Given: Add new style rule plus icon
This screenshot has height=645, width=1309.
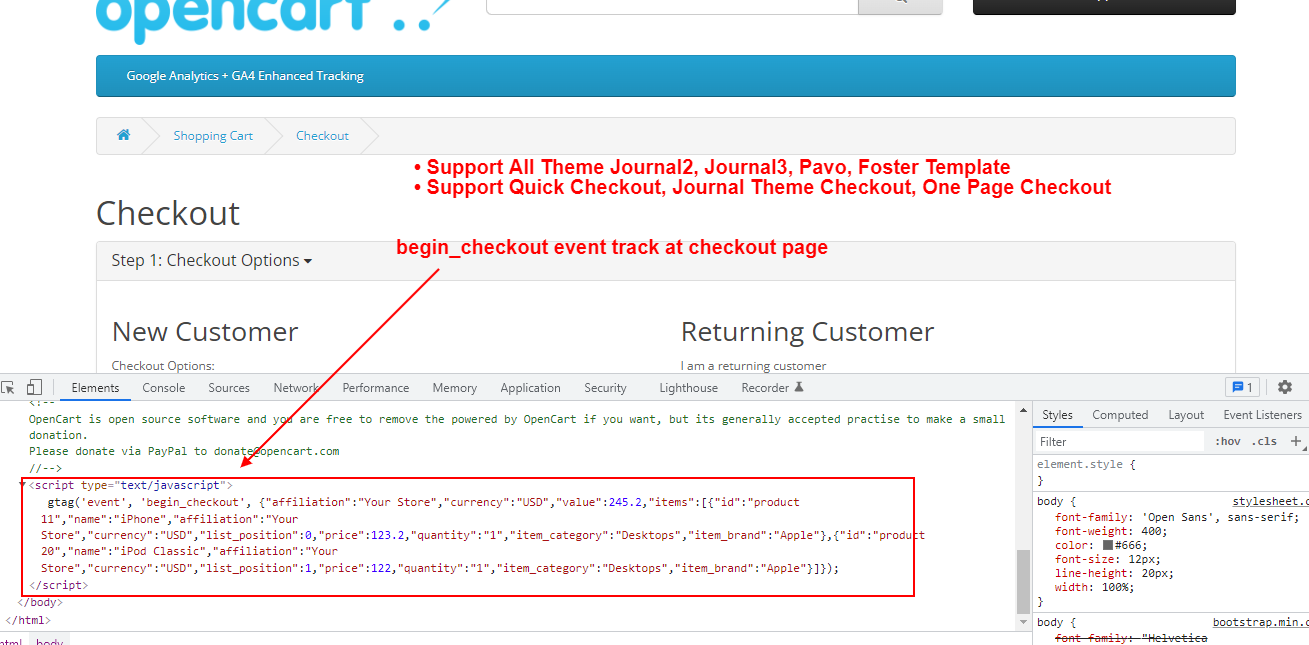Looking at the screenshot, I should 1296,441.
